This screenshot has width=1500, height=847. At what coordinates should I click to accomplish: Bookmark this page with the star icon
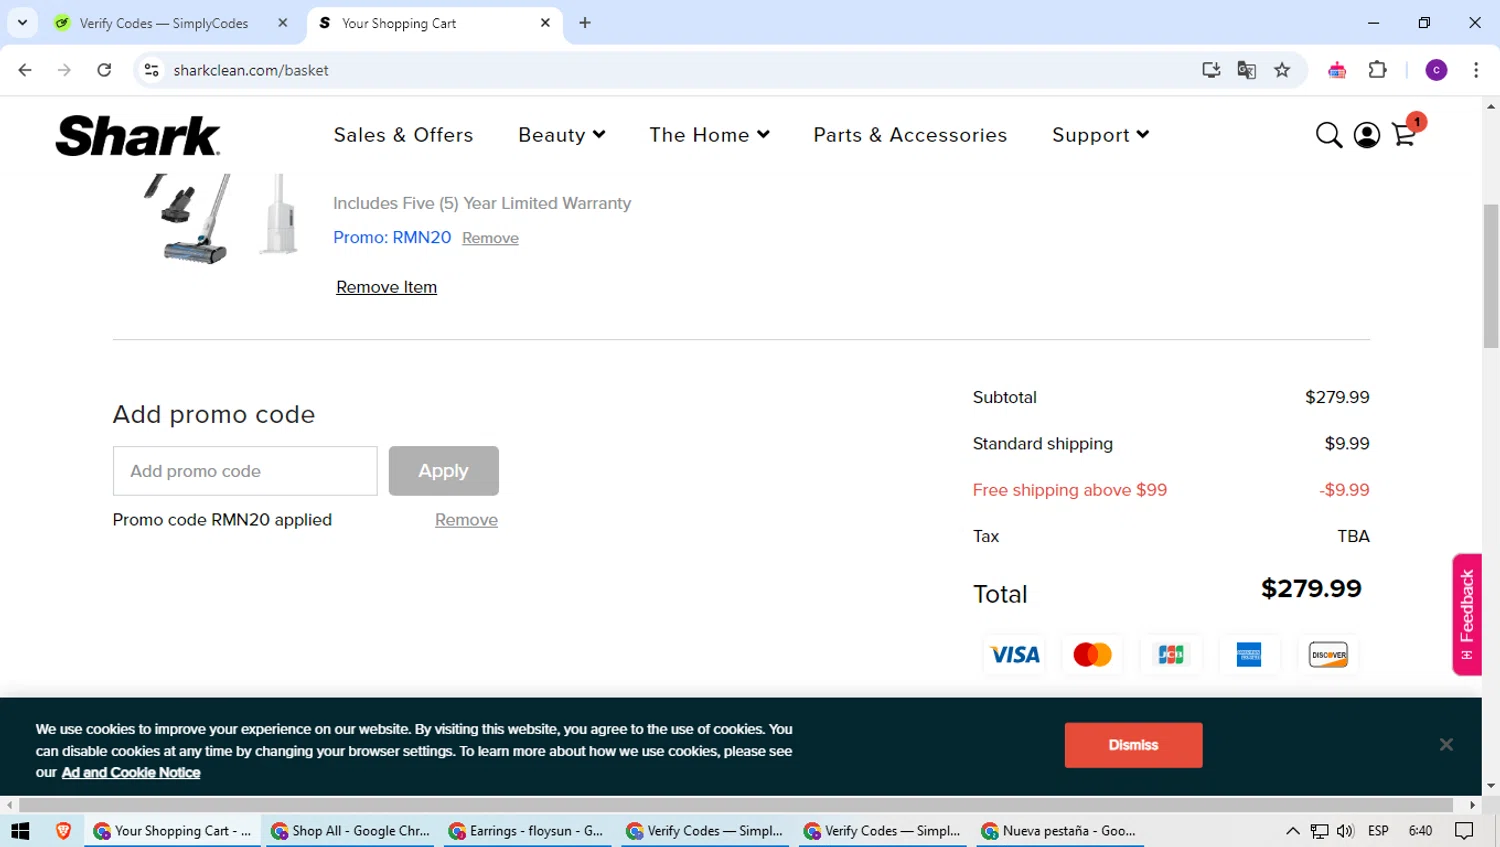1282,70
